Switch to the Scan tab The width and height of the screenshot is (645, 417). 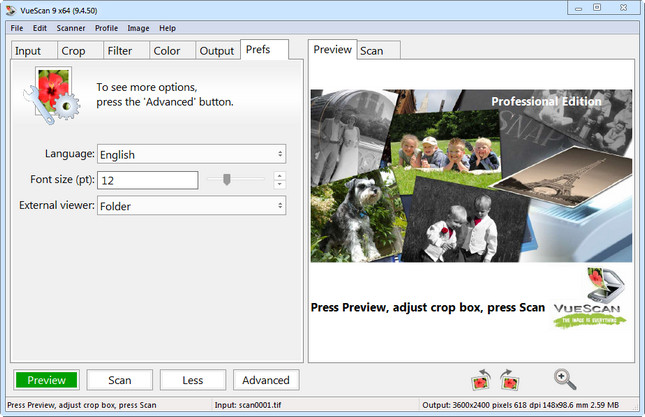[371, 50]
